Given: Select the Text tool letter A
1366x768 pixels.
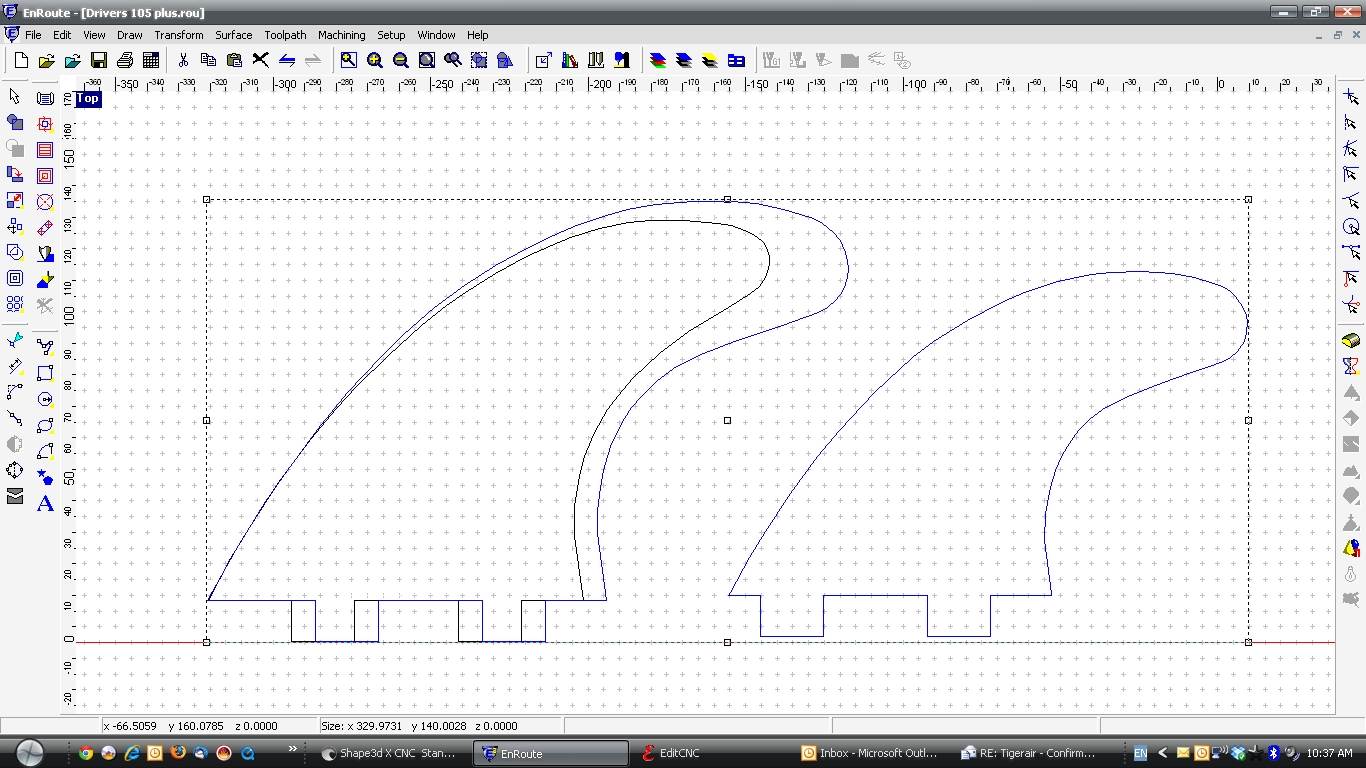Looking at the screenshot, I should point(45,503).
